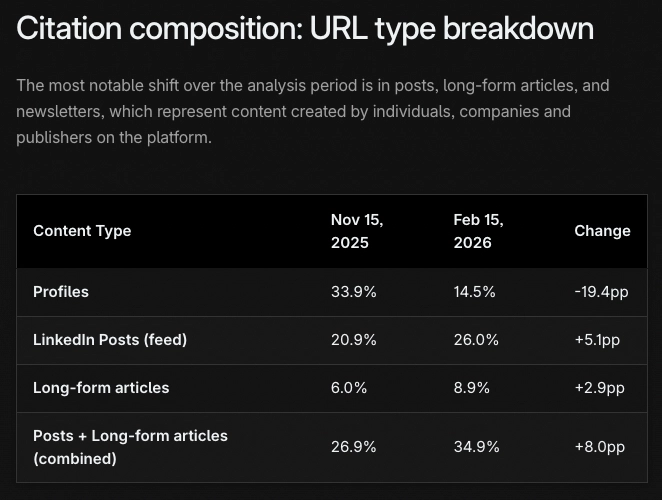Viewport: 662px width, 500px height.
Task: Click the Feb 15, 2026 column header
Action: (478, 231)
